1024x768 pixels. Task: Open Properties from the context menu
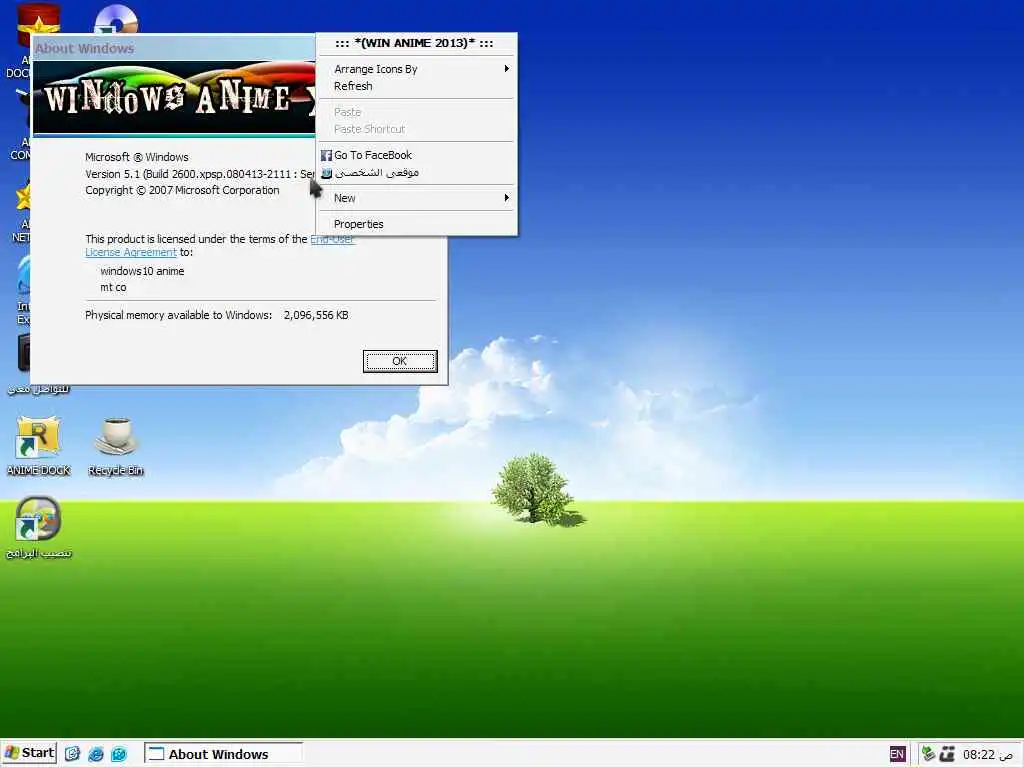click(417, 224)
